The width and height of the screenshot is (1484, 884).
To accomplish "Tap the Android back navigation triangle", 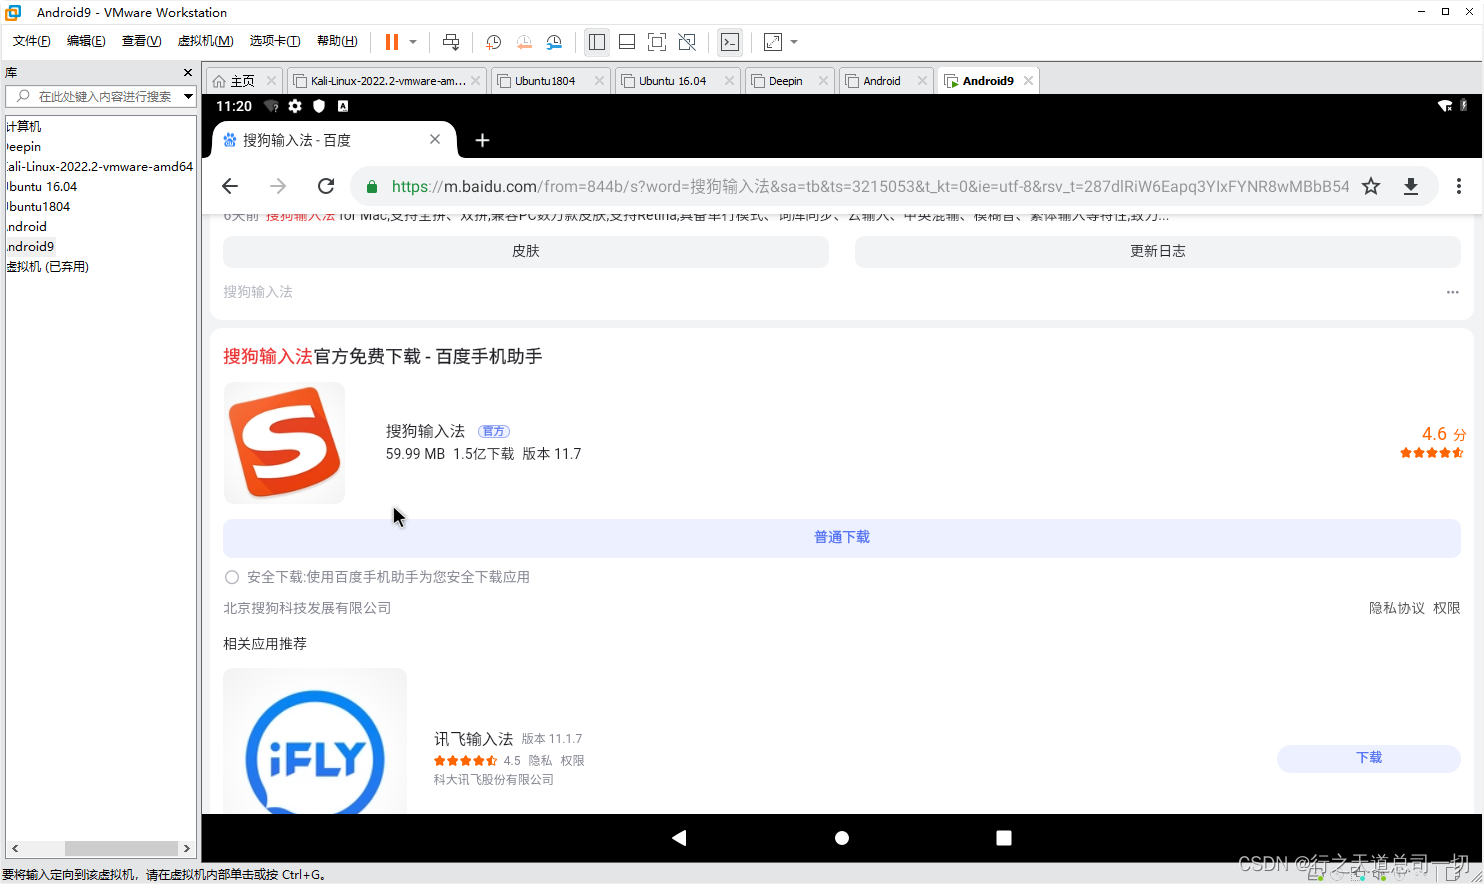I will pos(680,838).
